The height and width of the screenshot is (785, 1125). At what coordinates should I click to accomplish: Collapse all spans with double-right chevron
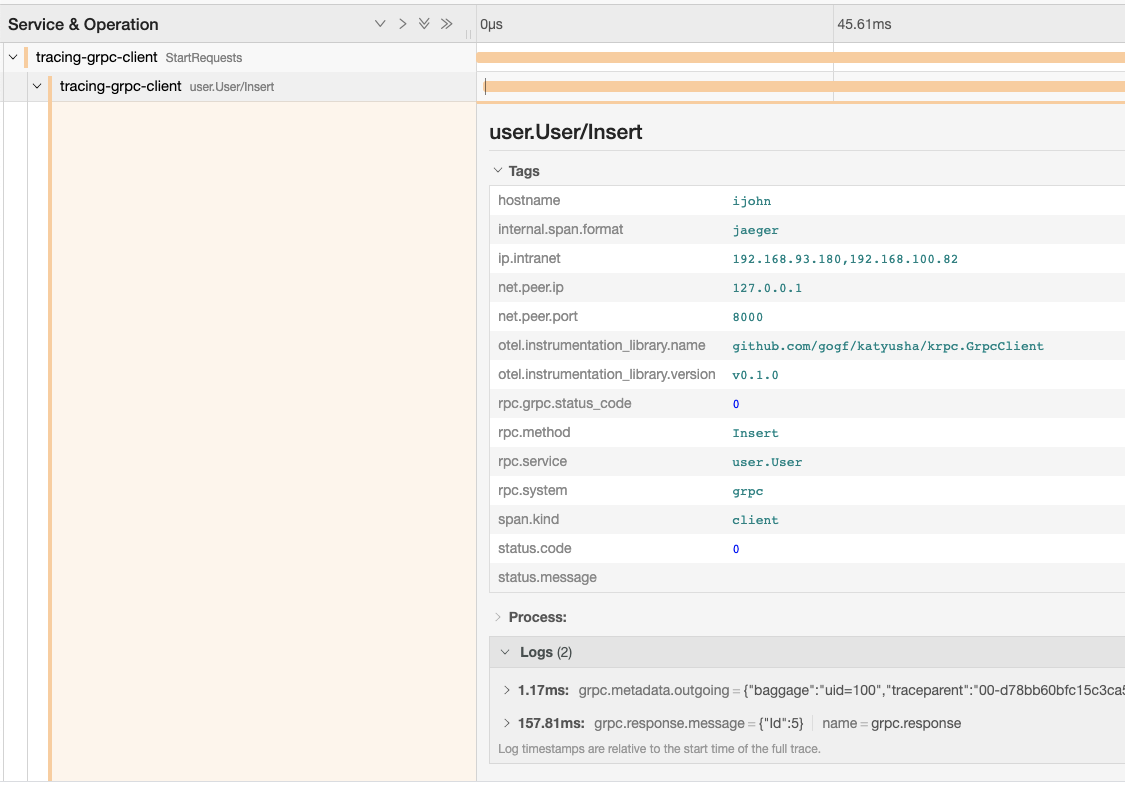pos(446,24)
